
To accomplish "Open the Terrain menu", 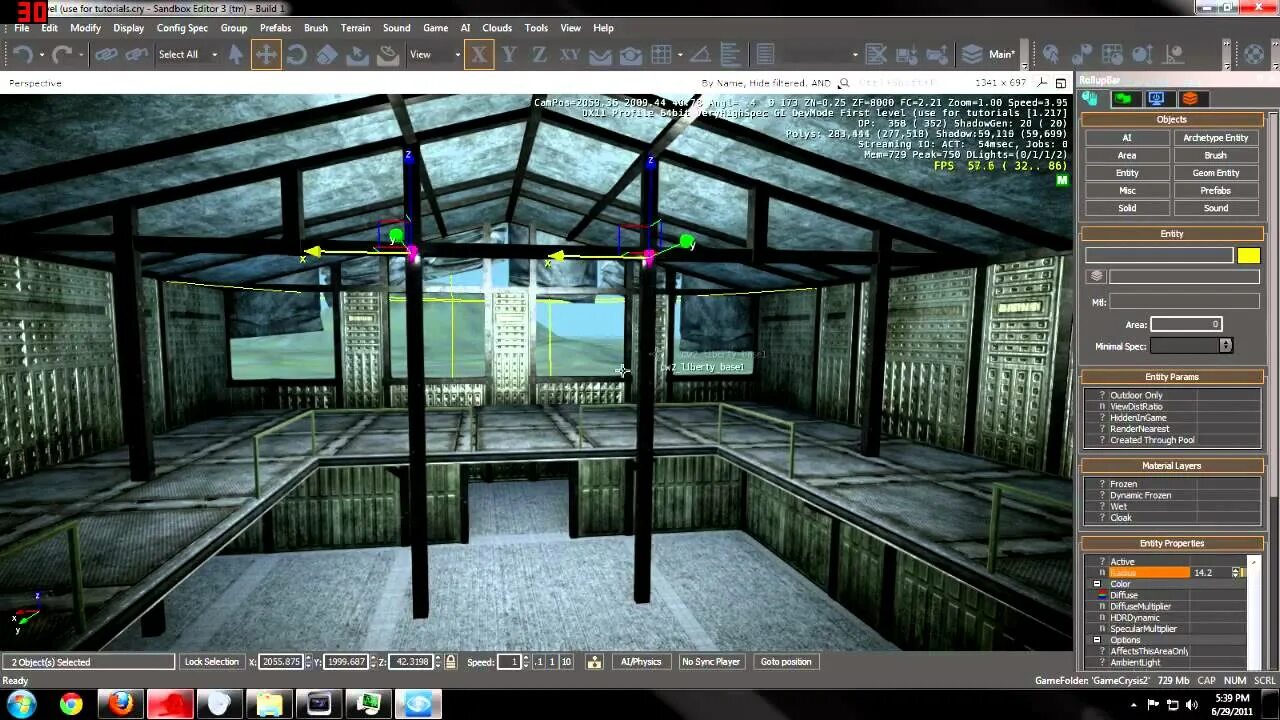I will 355,28.
